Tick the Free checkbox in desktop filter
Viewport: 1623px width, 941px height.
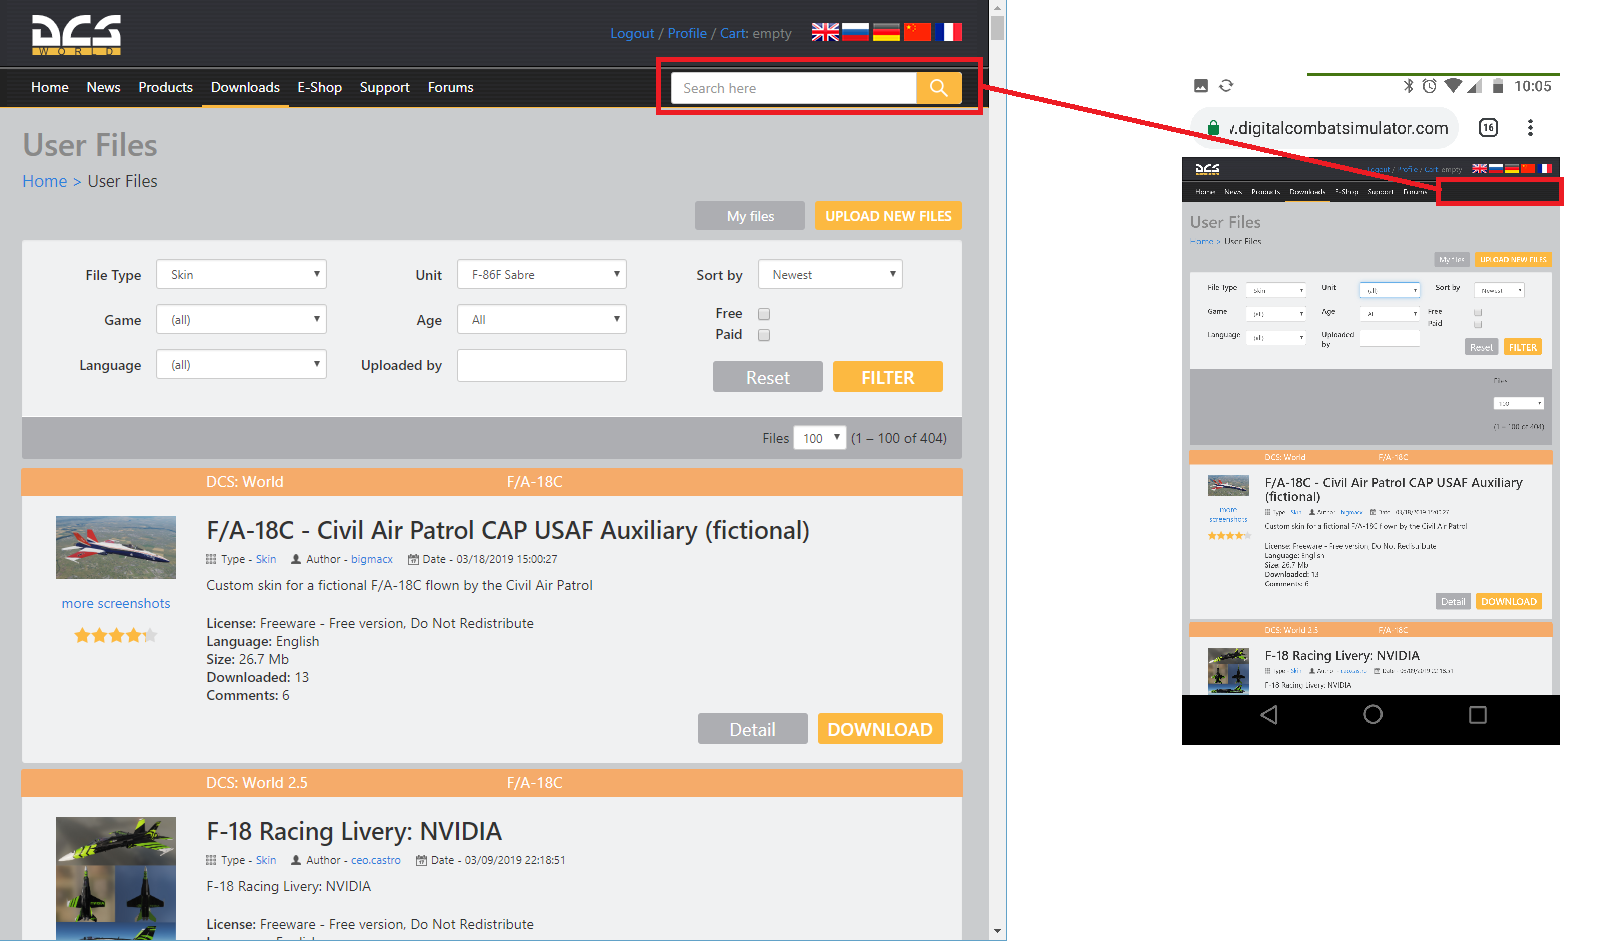[764, 314]
